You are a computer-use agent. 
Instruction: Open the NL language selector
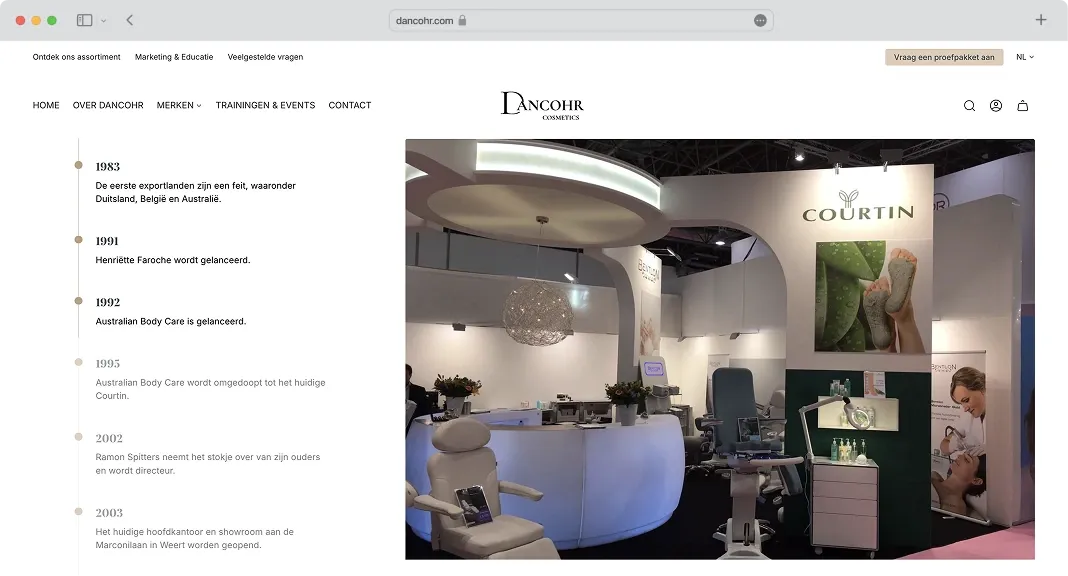coord(1025,57)
